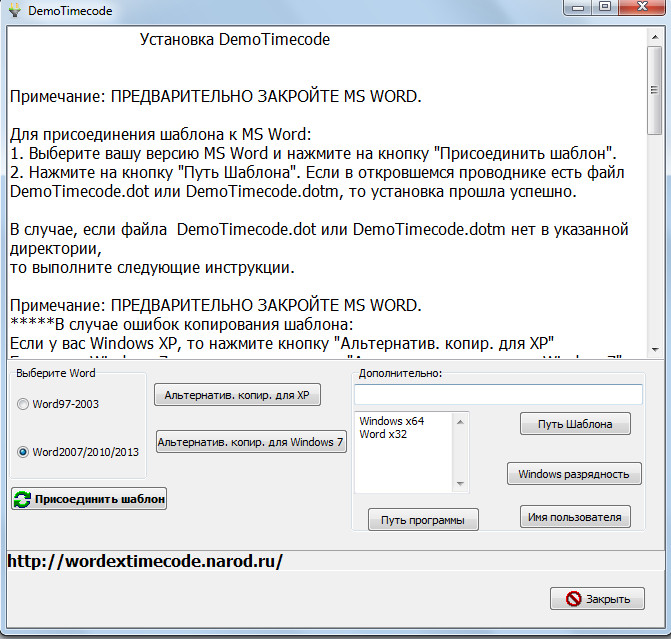Click the 'Путь программы' button
Viewport: 671px width, 639px height.
tap(423, 520)
